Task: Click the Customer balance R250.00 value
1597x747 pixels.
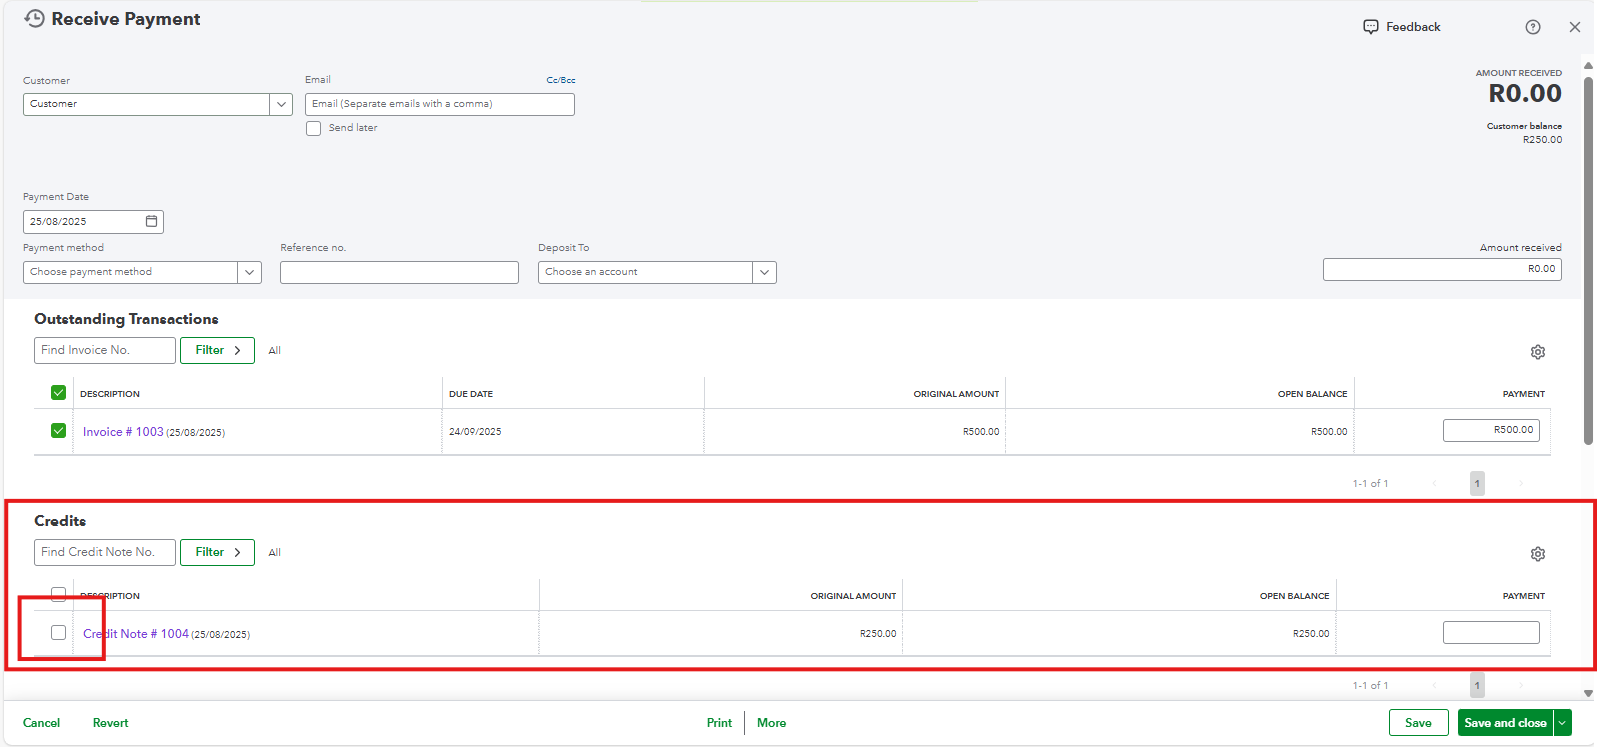Action: pos(1542,140)
